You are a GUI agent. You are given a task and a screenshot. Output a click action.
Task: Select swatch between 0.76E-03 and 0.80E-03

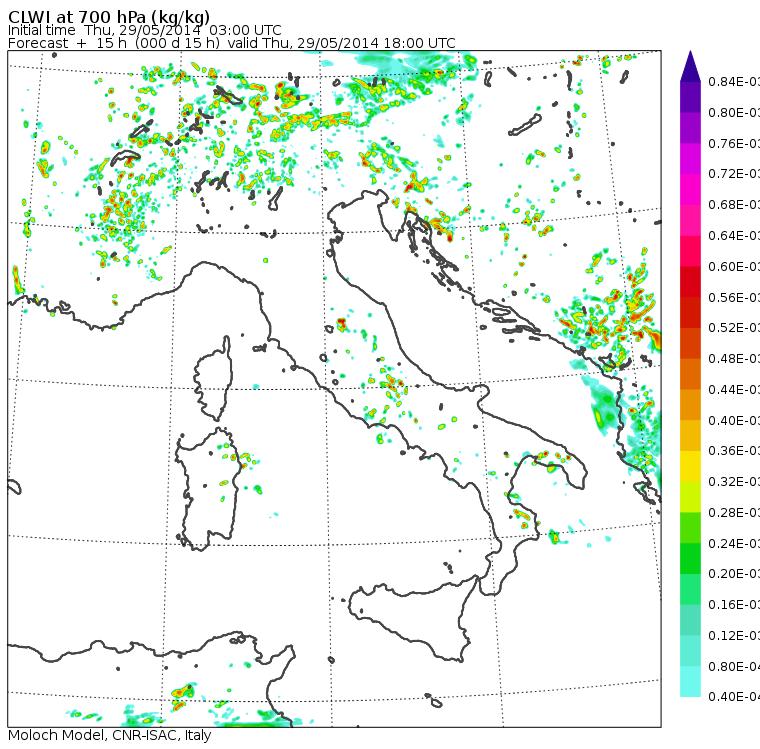coord(690,128)
